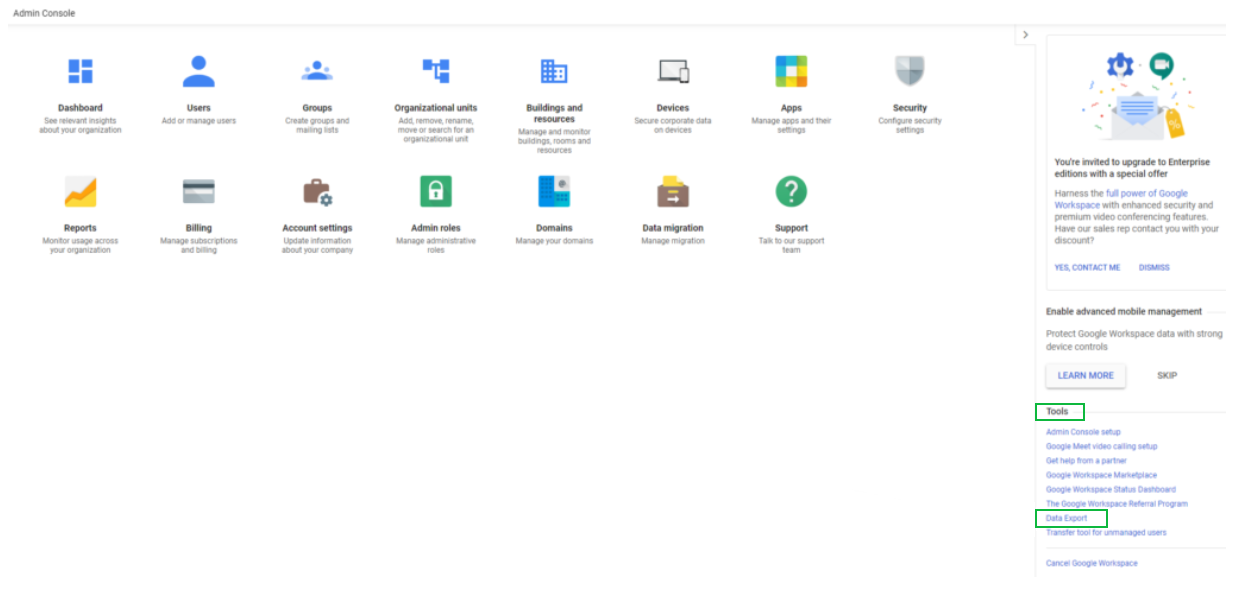Click the Domains label text
This screenshot has width=1243, height=606.
coord(554,228)
